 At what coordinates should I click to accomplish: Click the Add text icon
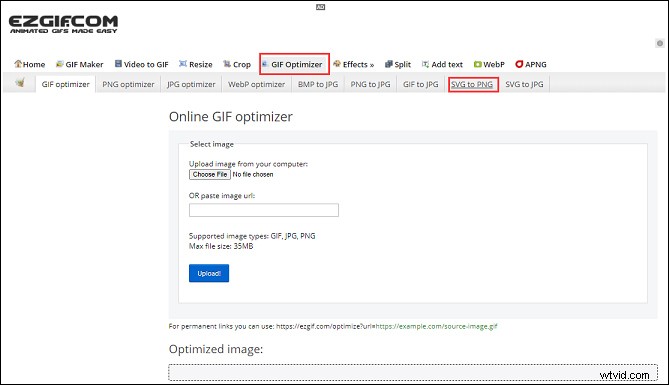(x=425, y=64)
